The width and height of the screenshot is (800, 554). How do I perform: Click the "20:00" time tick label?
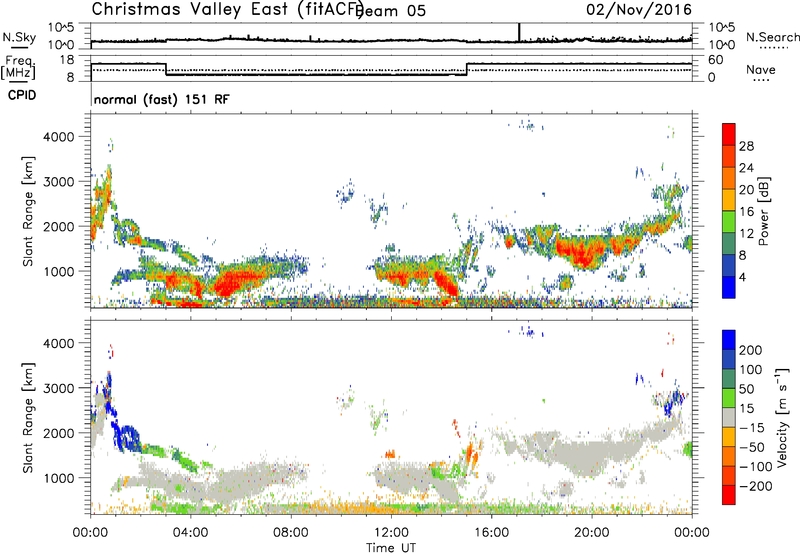coord(592,533)
